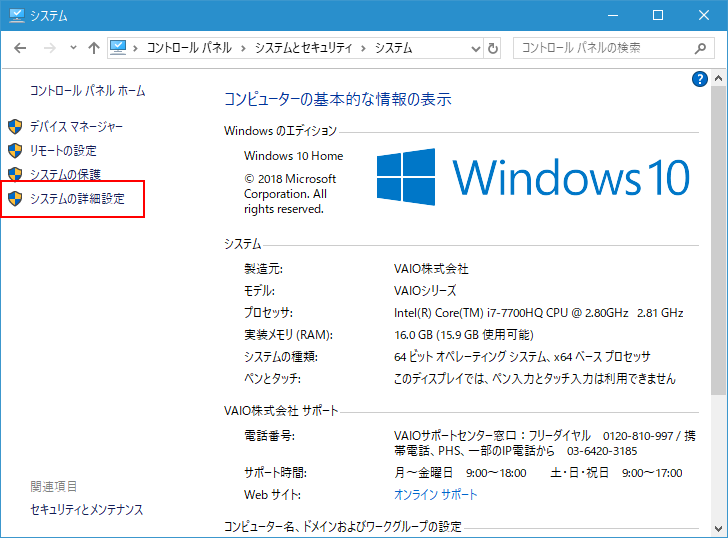Click the © 2018 Microsoft Corporation copyright text
This screenshot has width=728, height=538.
(x=290, y=194)
